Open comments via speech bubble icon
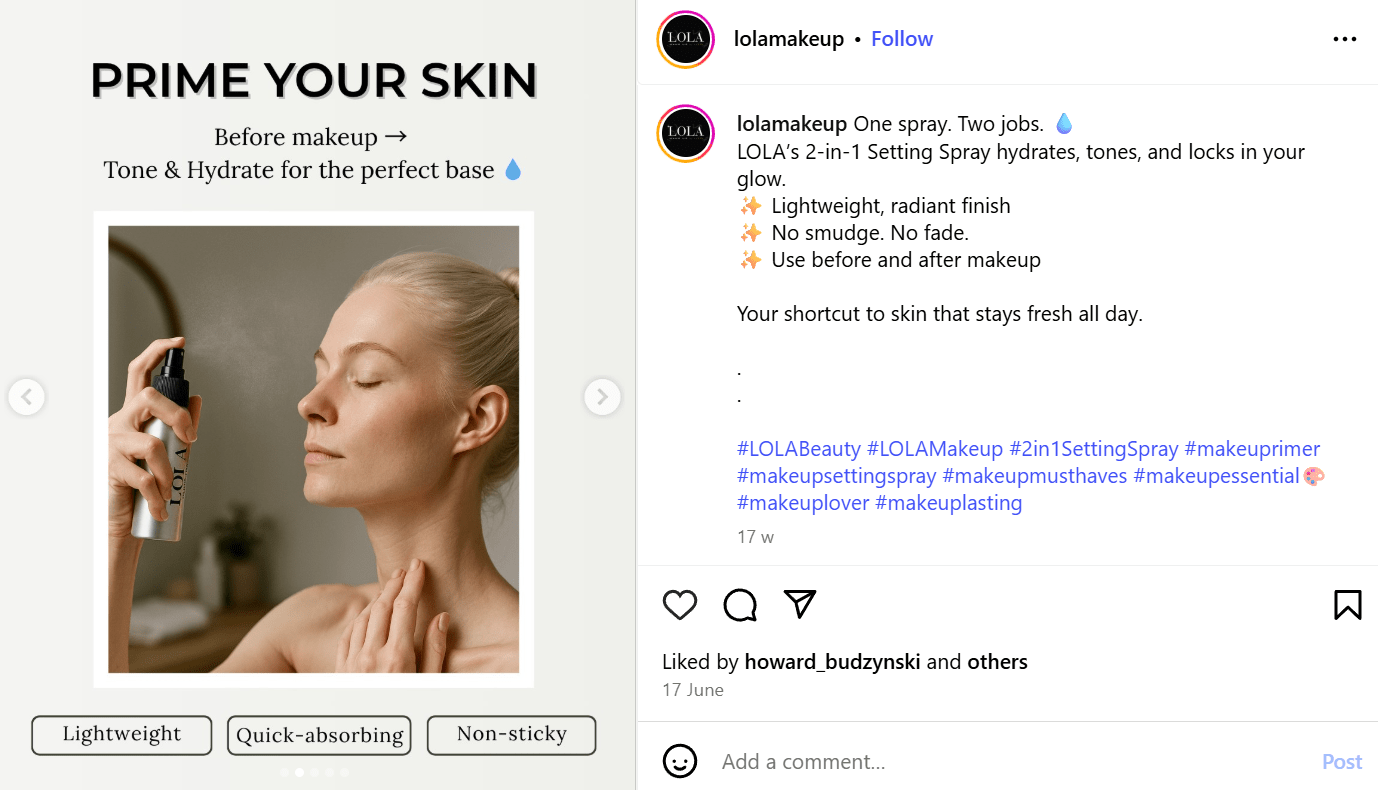Image resolution: width=1378 pixels, height=790 pixels. pos(740,604)
